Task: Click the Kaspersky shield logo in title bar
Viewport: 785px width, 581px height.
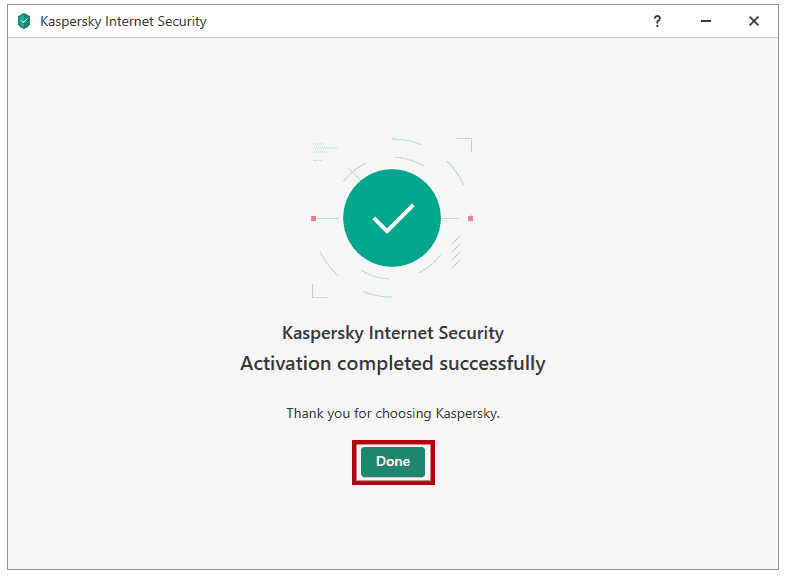Action: coord(24,21)
